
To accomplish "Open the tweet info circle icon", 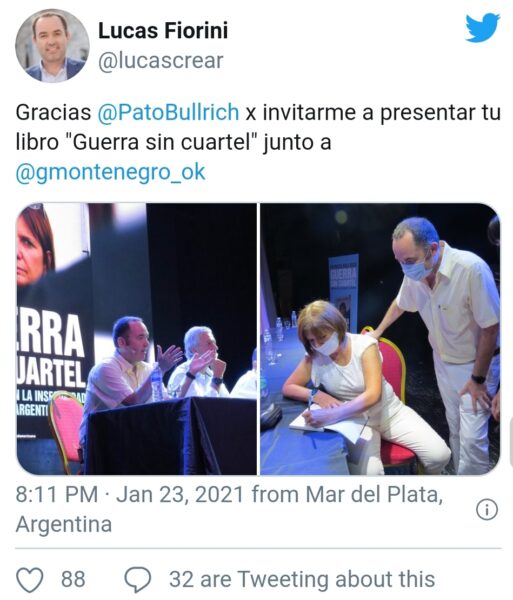I will (x=487, y=510).
